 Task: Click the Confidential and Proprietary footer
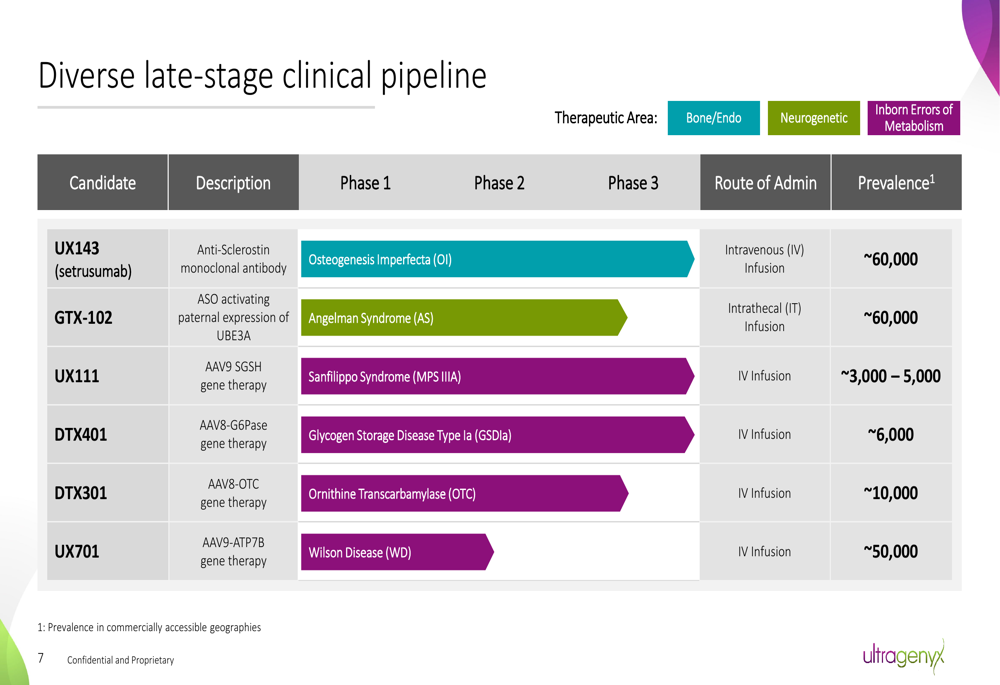[x=121, y=660]
